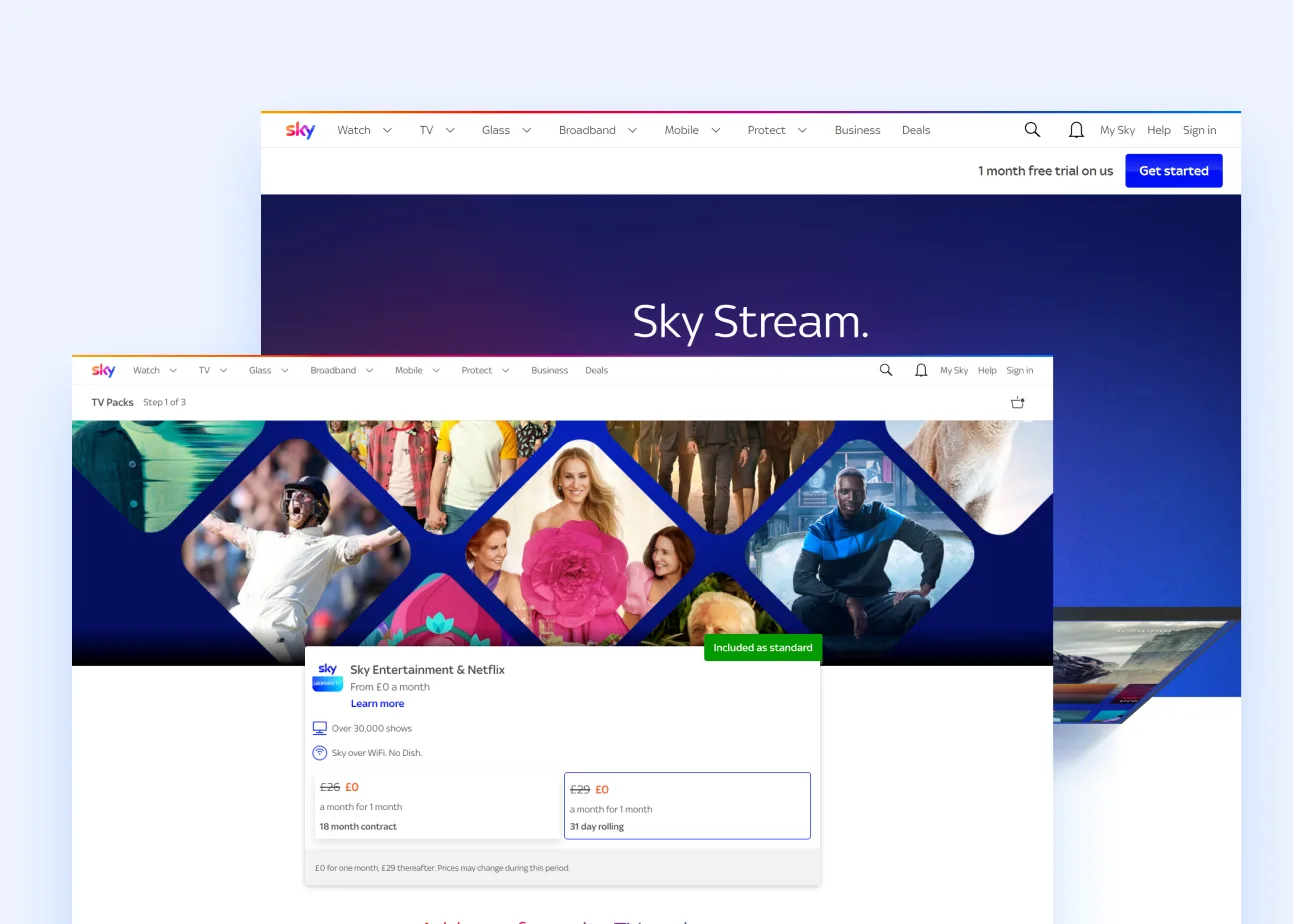Click the Included as standard badge
The height and width of the screenshot is (924, 1293).
click(x=763, y=647)
